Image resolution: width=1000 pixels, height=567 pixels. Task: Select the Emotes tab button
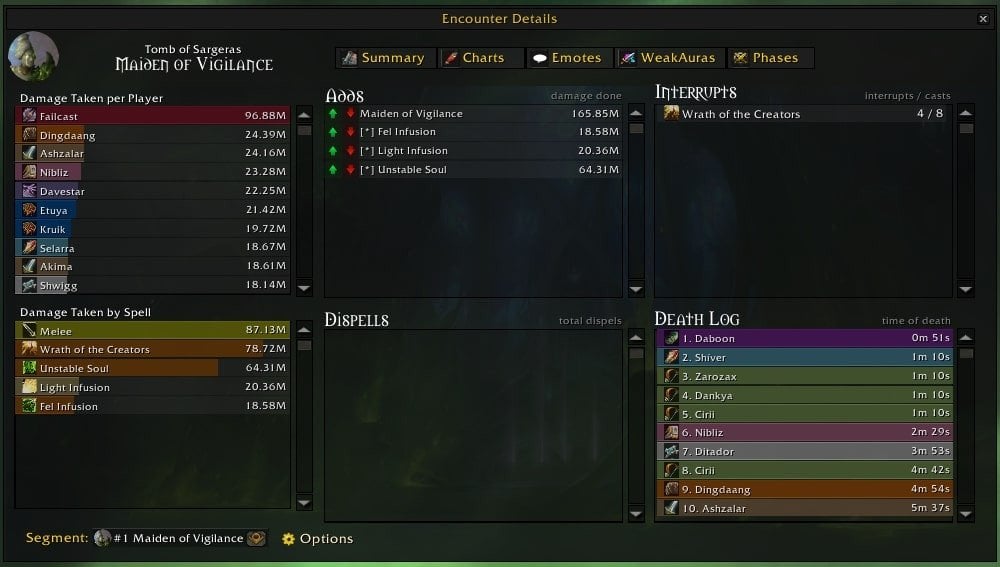[569, 58]
